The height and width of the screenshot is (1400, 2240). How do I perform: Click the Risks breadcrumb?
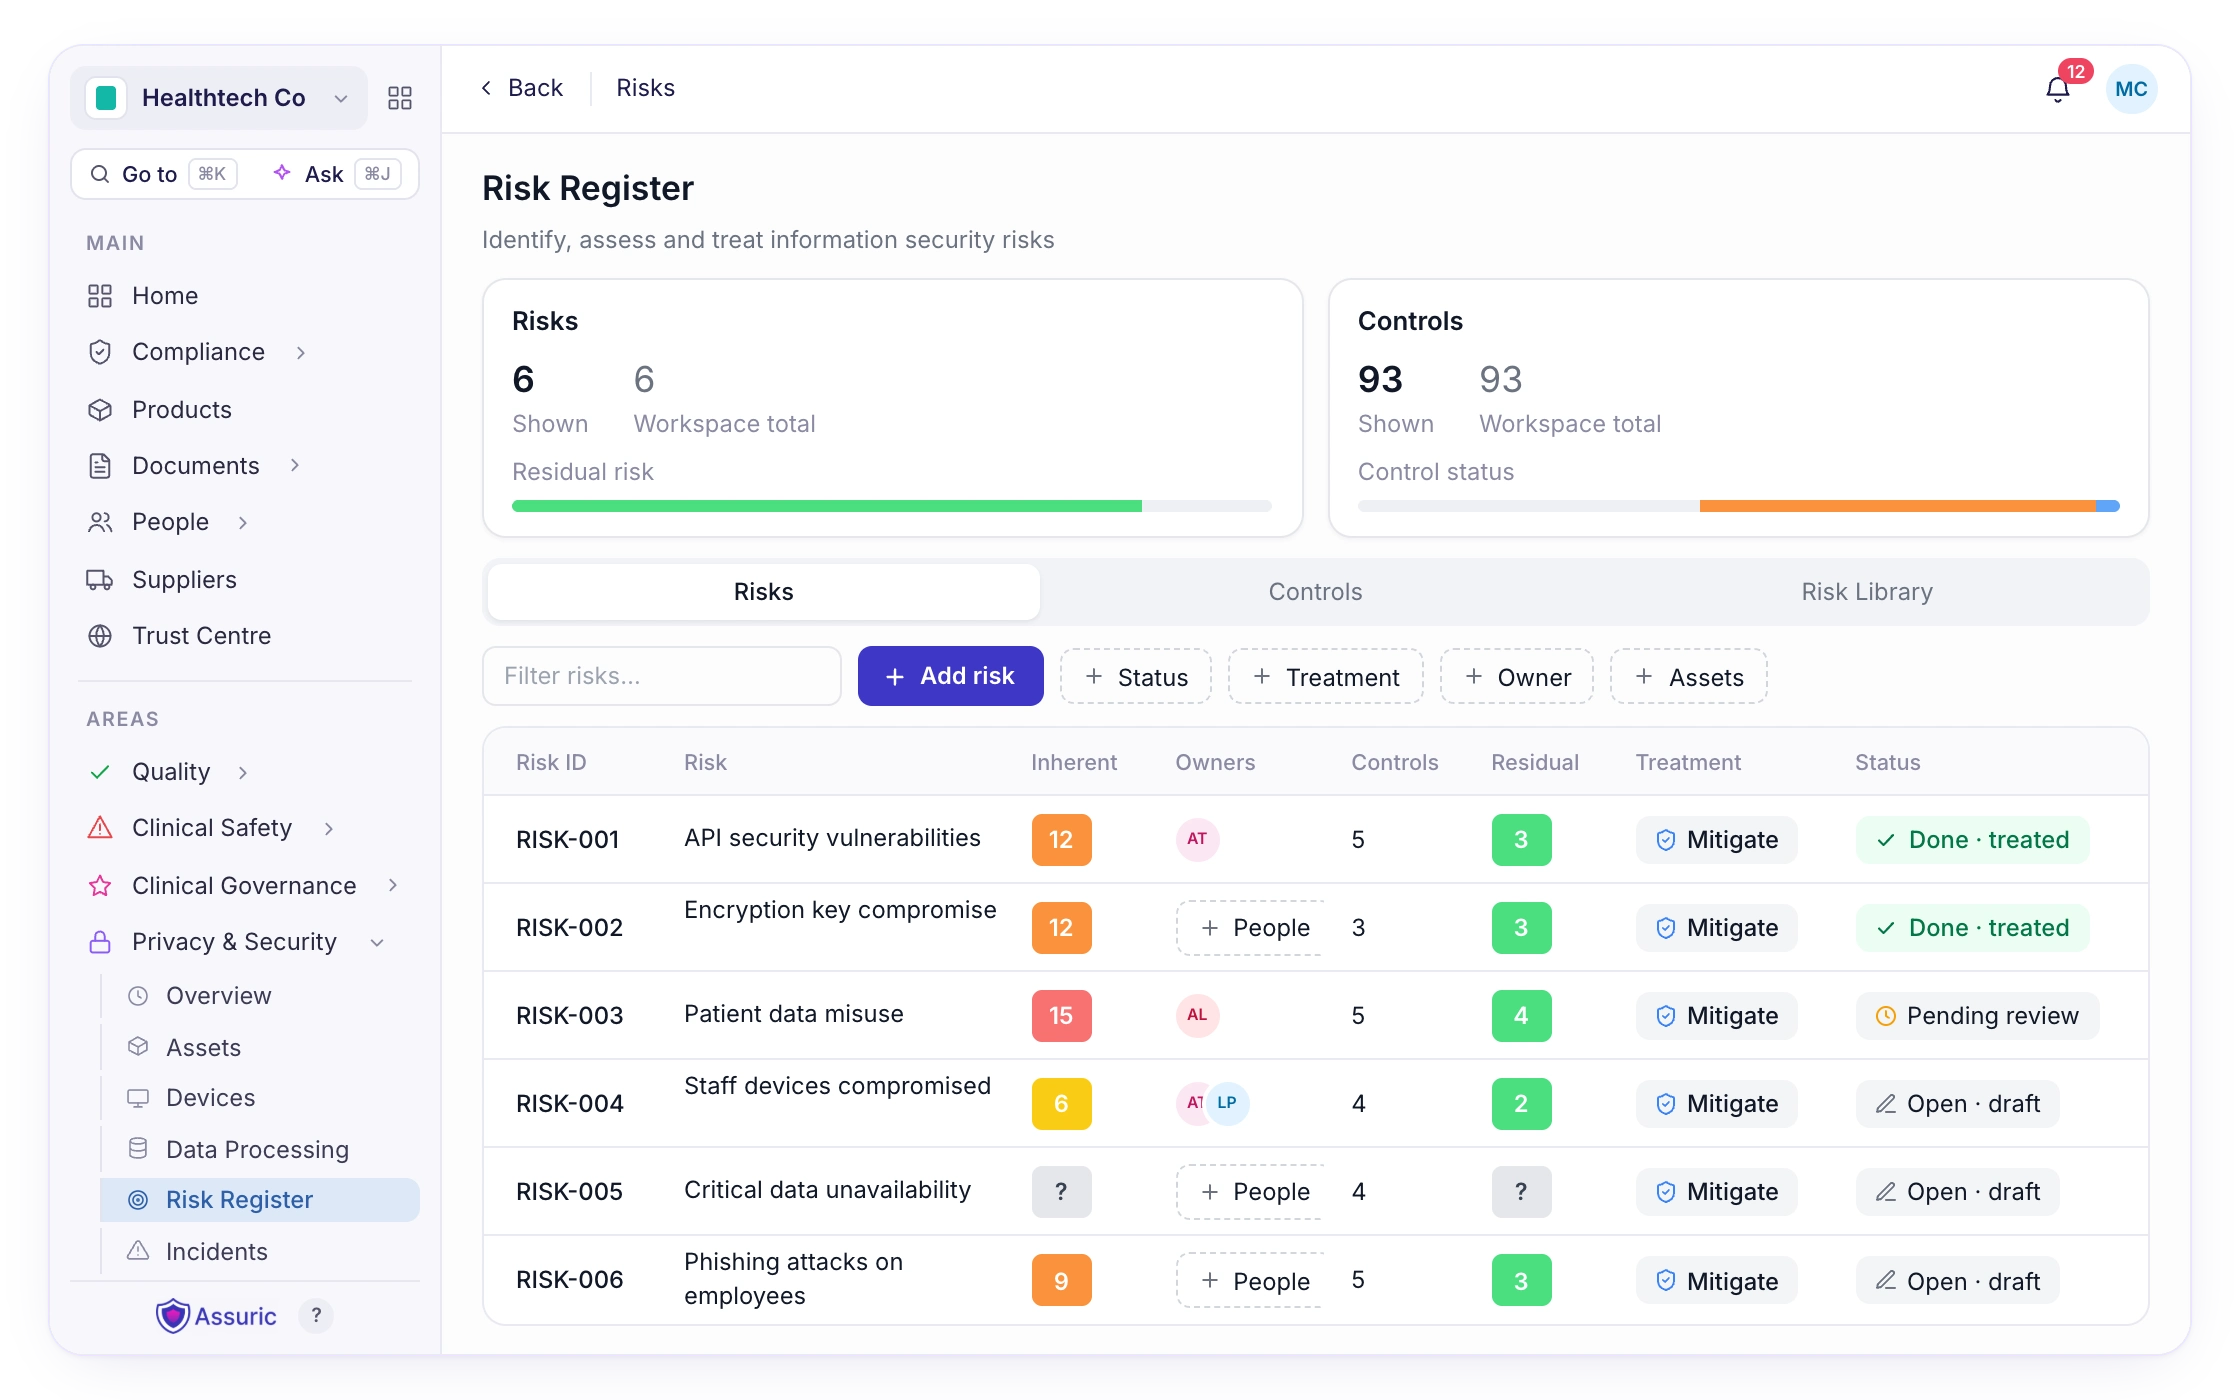[645, 88]
